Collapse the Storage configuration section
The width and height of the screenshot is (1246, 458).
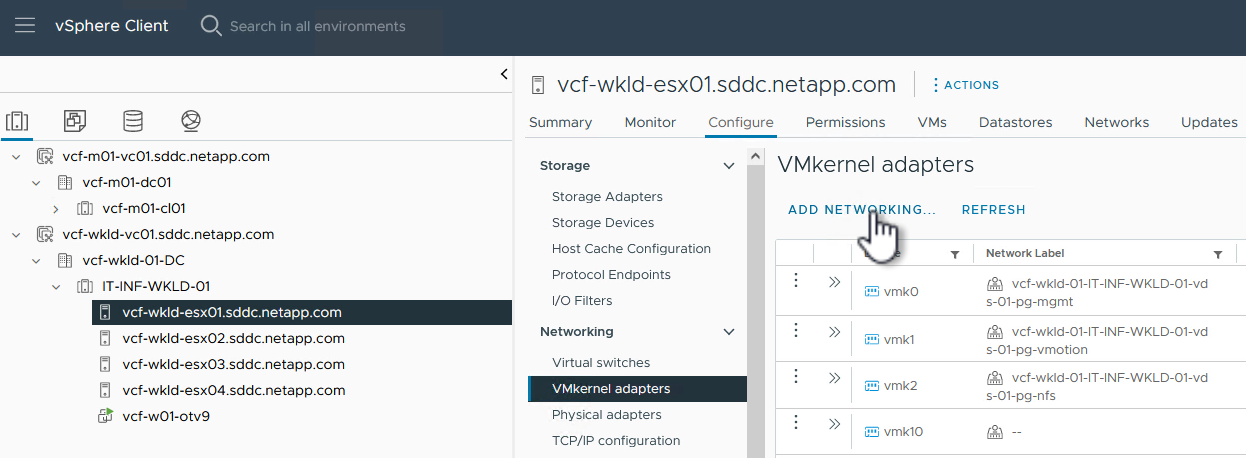tap(729, 166)
